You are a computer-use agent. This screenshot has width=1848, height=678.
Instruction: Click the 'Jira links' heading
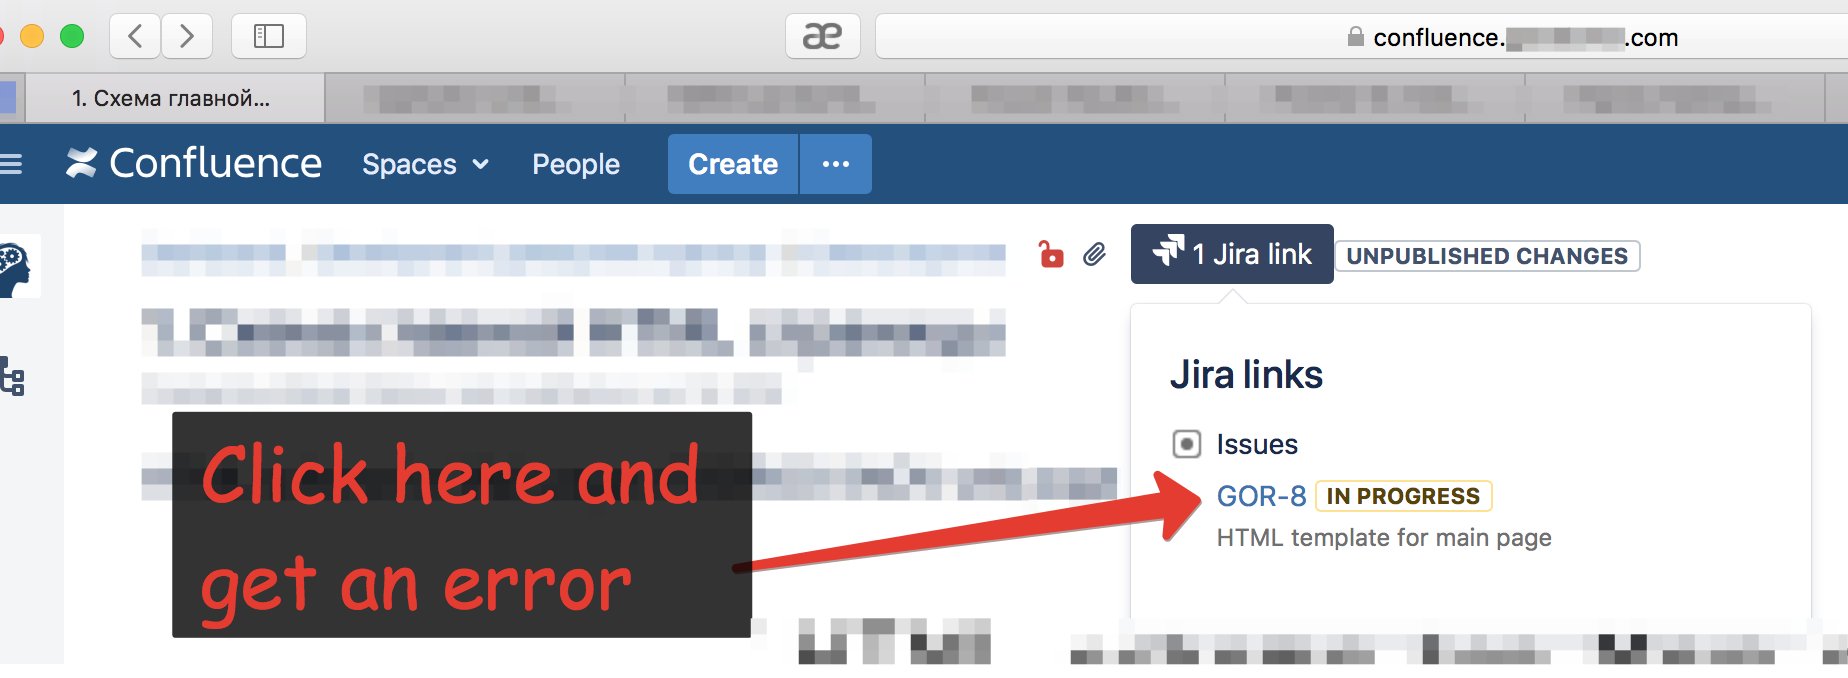pyautogui.click(x=1246, y=375)
